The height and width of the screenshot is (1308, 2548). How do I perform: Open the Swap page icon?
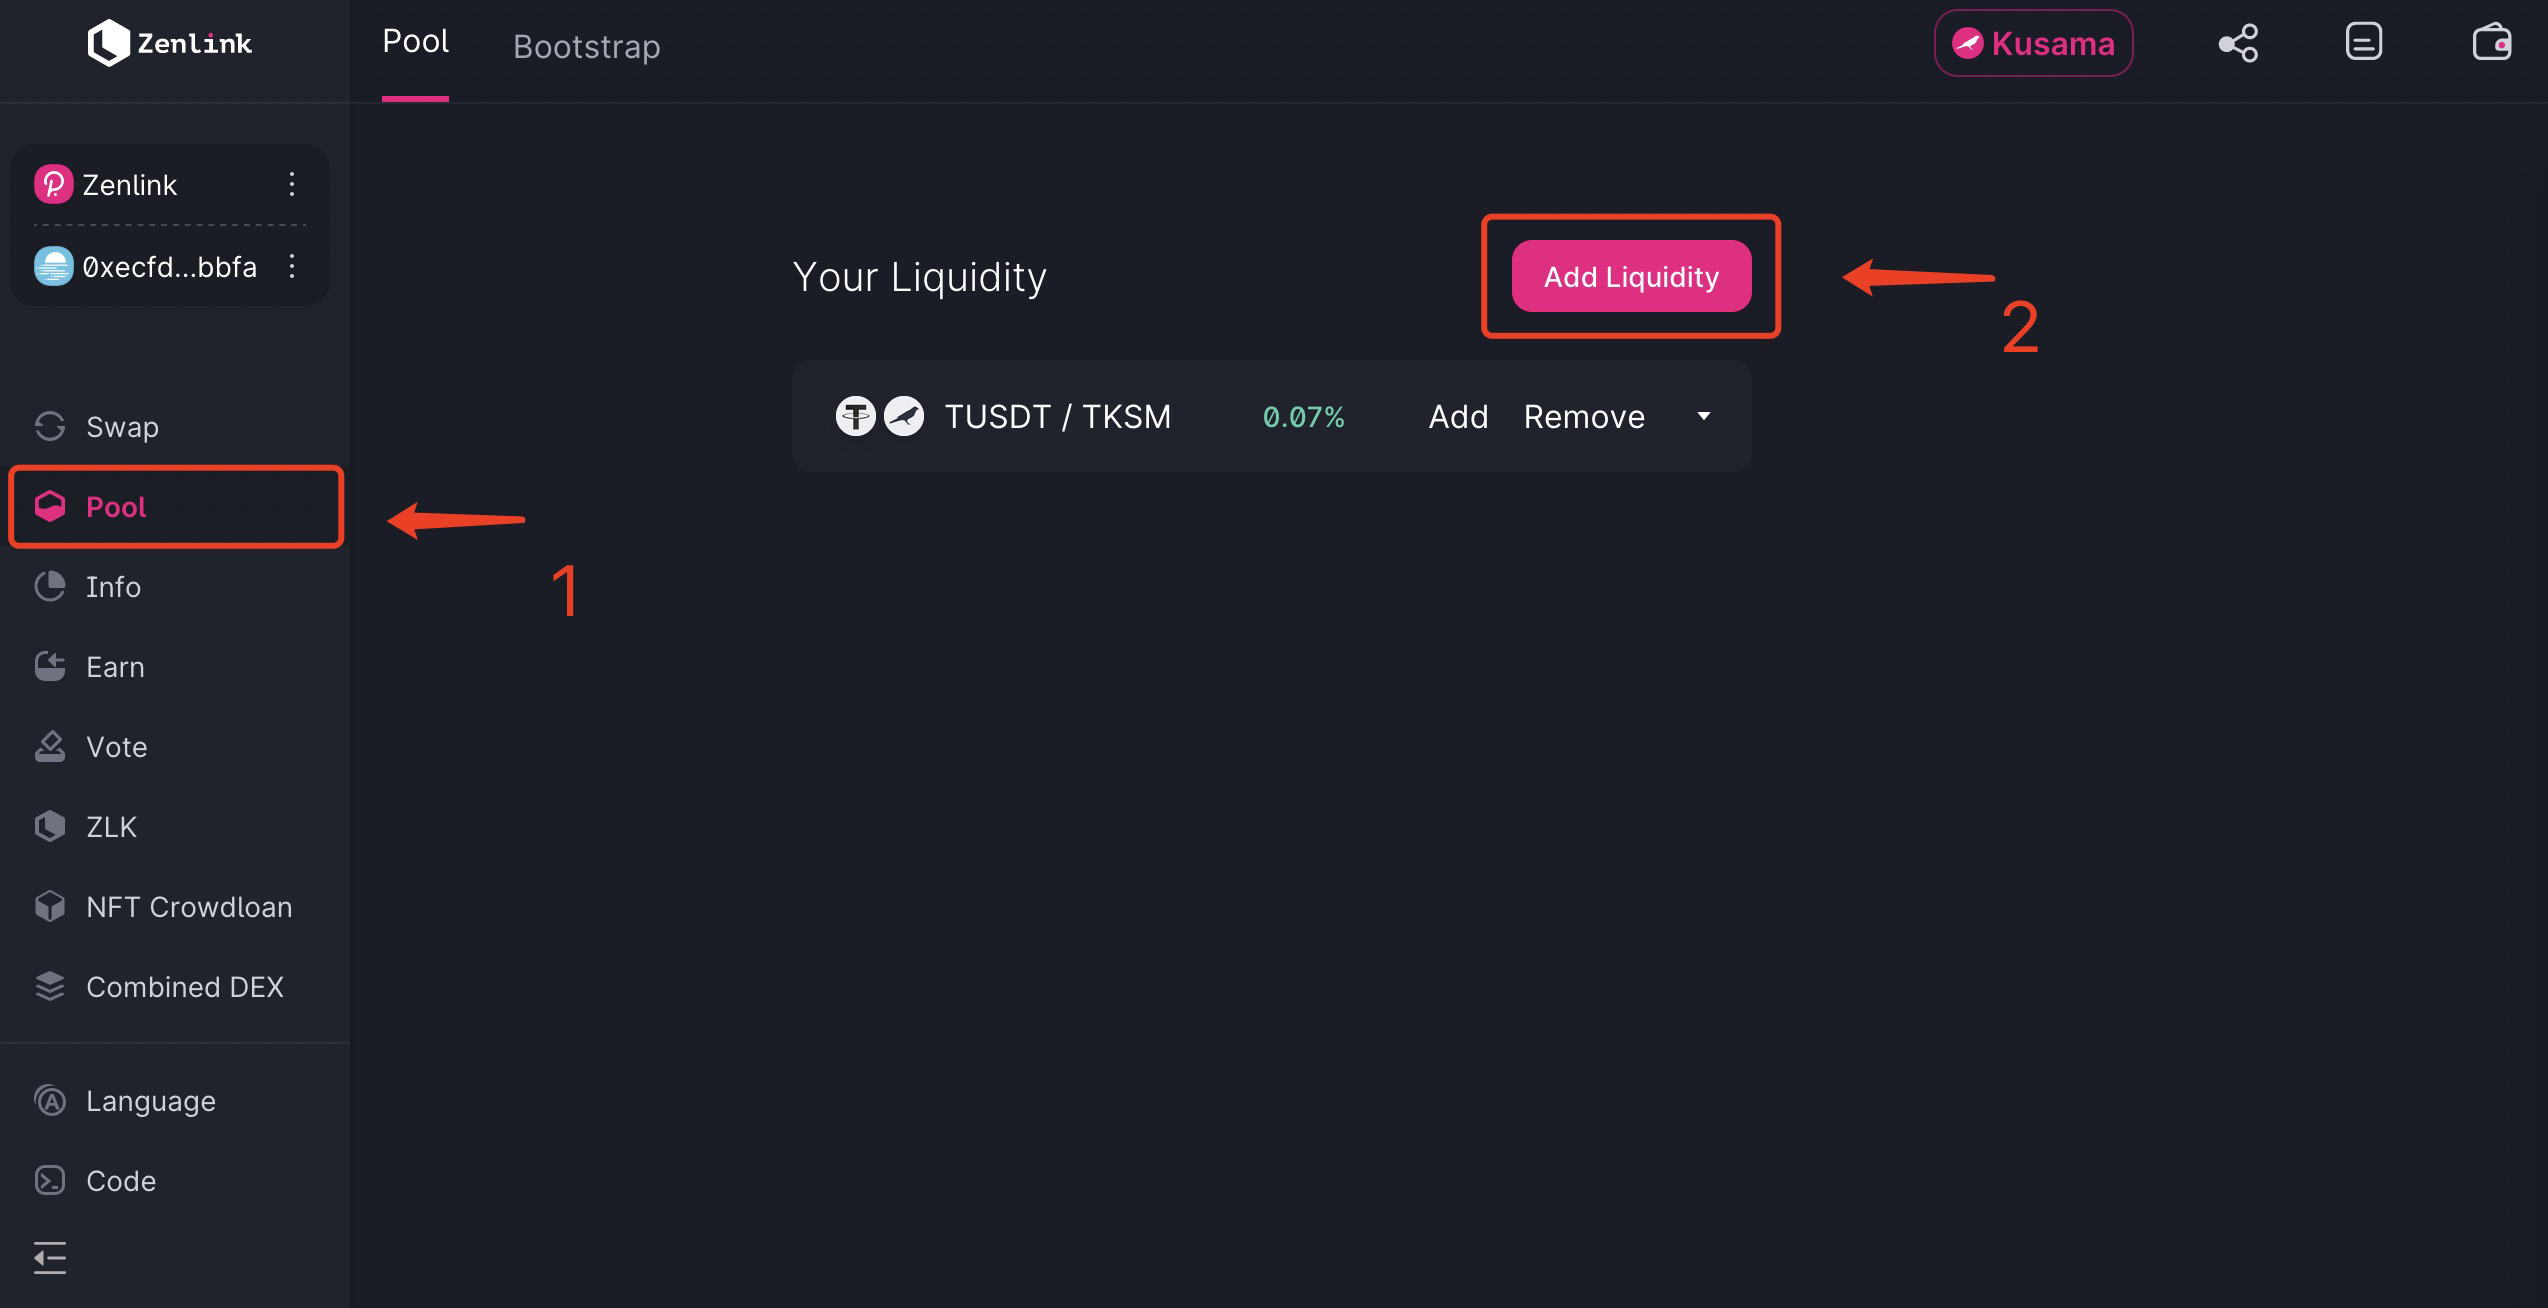50,427
